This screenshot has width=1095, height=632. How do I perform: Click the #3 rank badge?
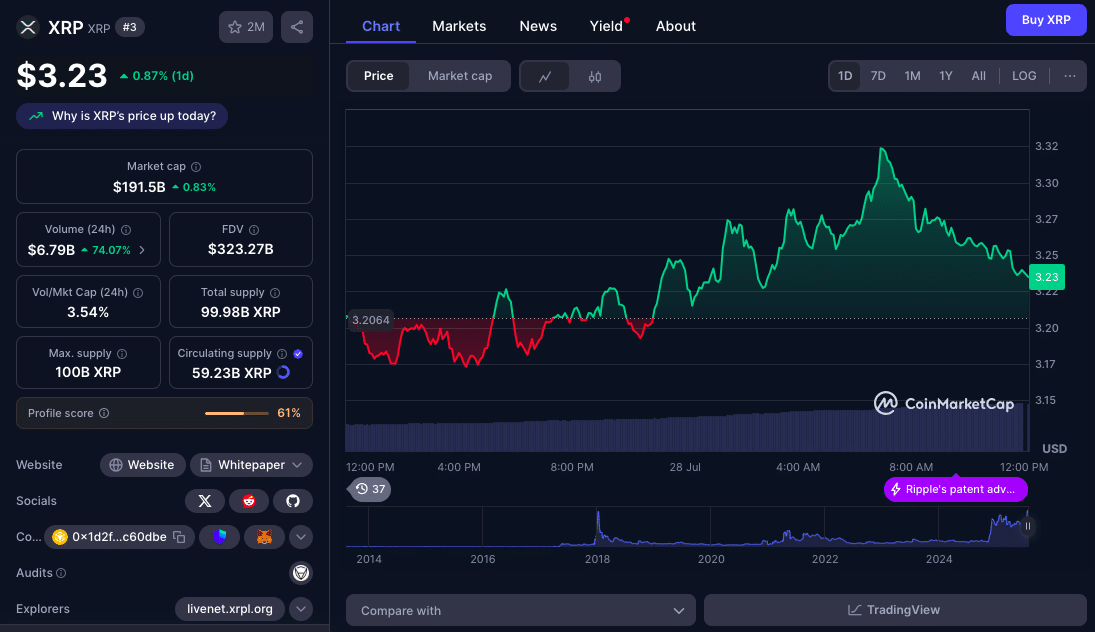click(x=130, y=27)
